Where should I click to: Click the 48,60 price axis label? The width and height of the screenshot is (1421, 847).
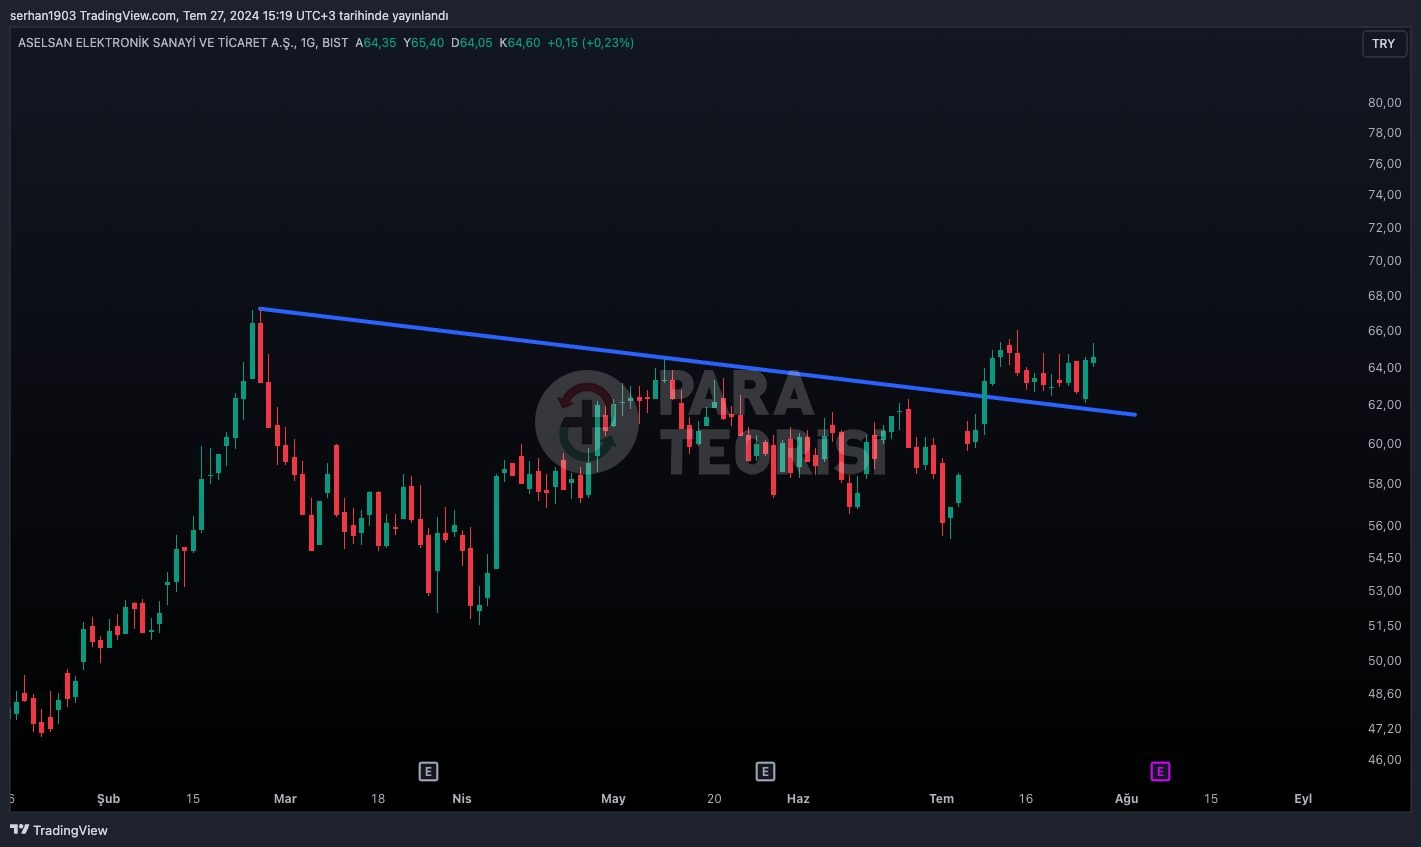tap(1384, 694)
